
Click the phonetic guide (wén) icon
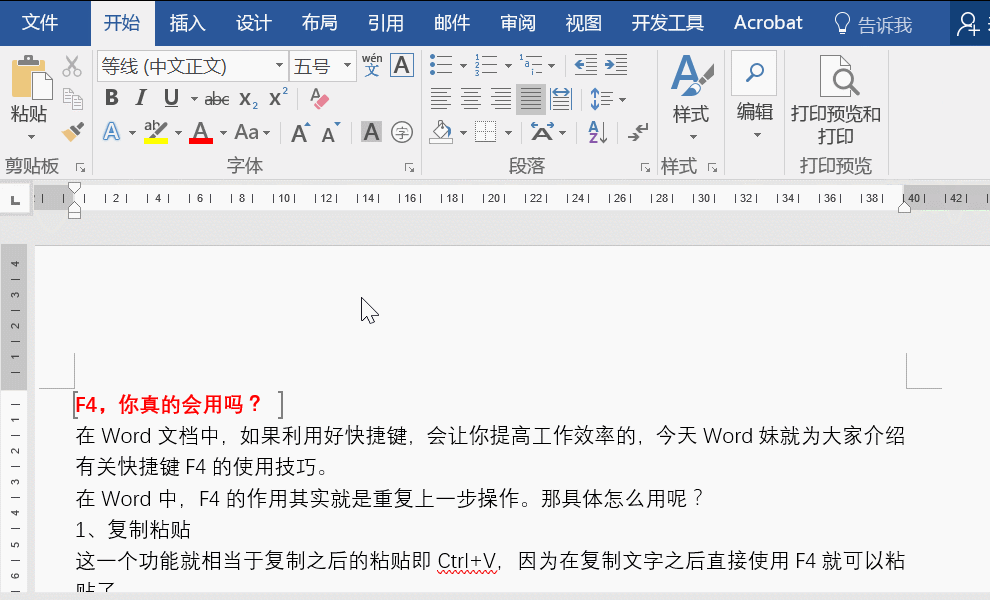[372, 65]
